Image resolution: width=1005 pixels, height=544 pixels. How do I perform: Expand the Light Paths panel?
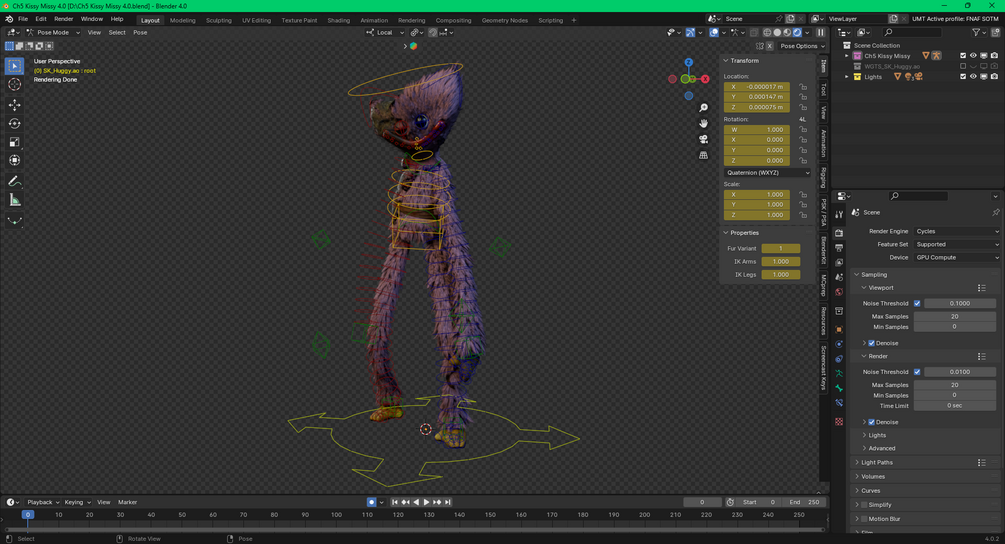pos(876,462)
